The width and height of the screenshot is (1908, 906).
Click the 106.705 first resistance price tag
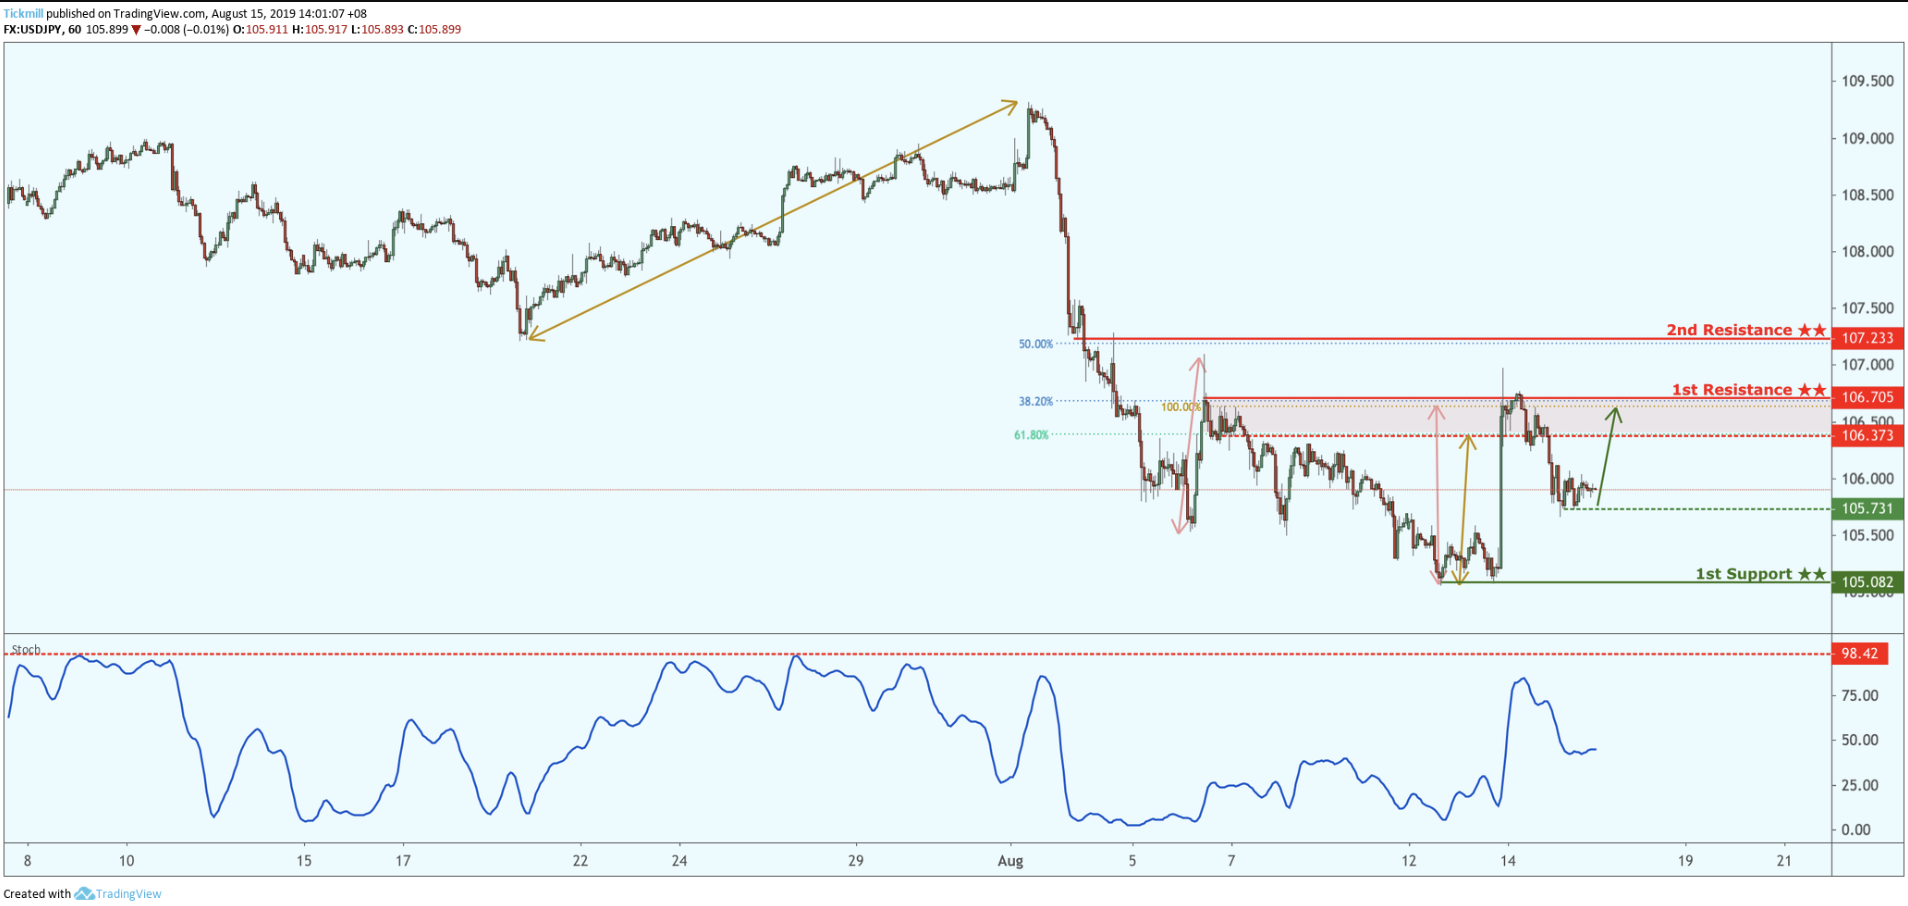tap(1868, 397)
